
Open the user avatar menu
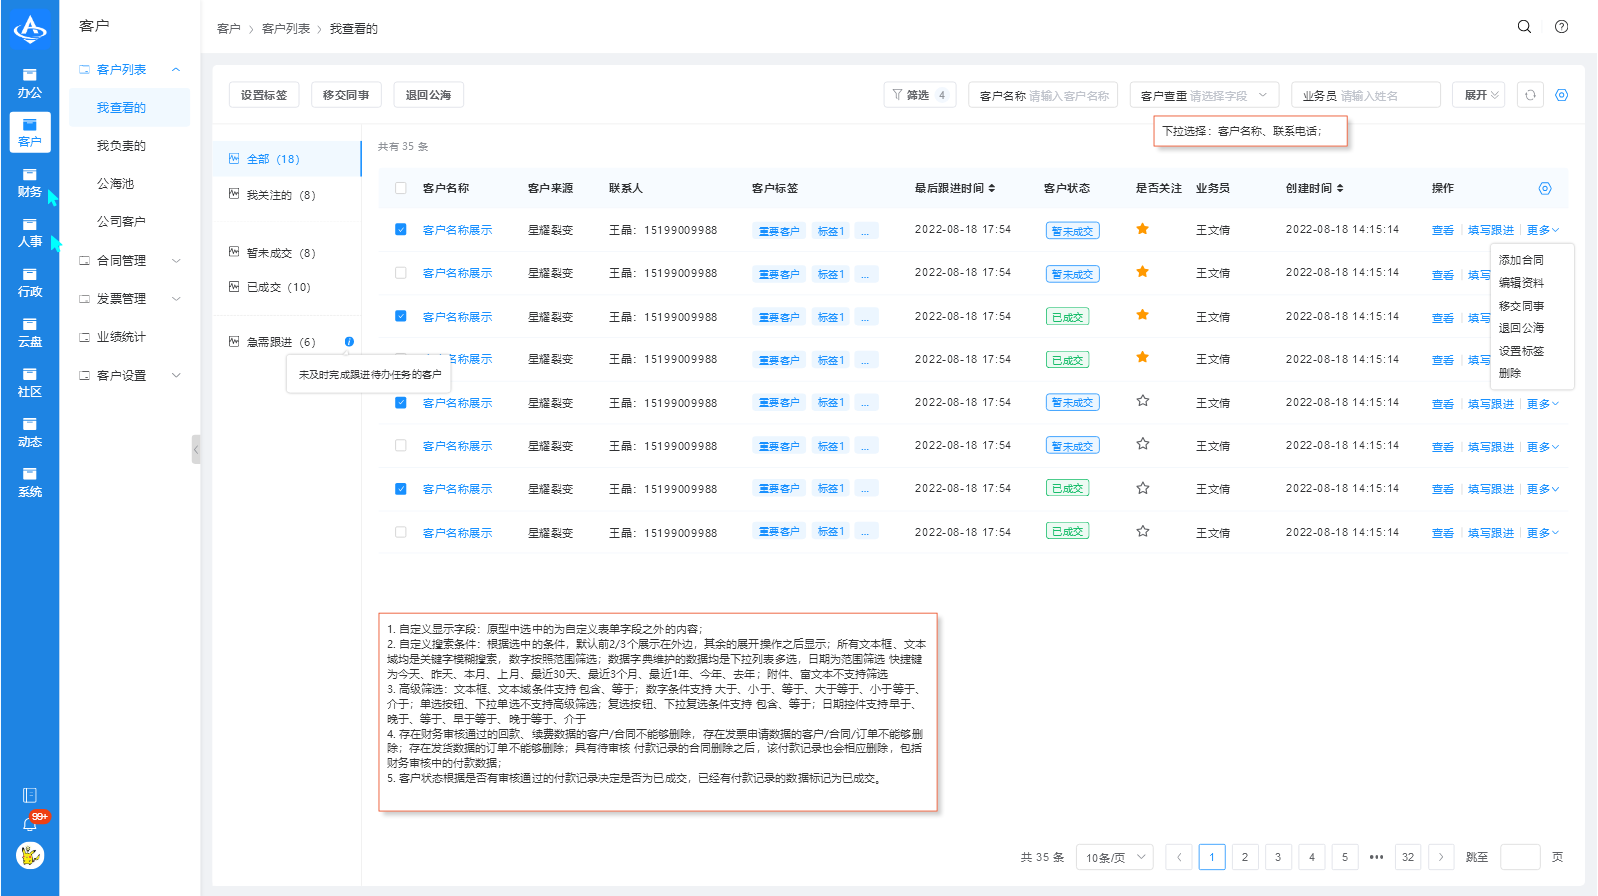tap(30, 856)
